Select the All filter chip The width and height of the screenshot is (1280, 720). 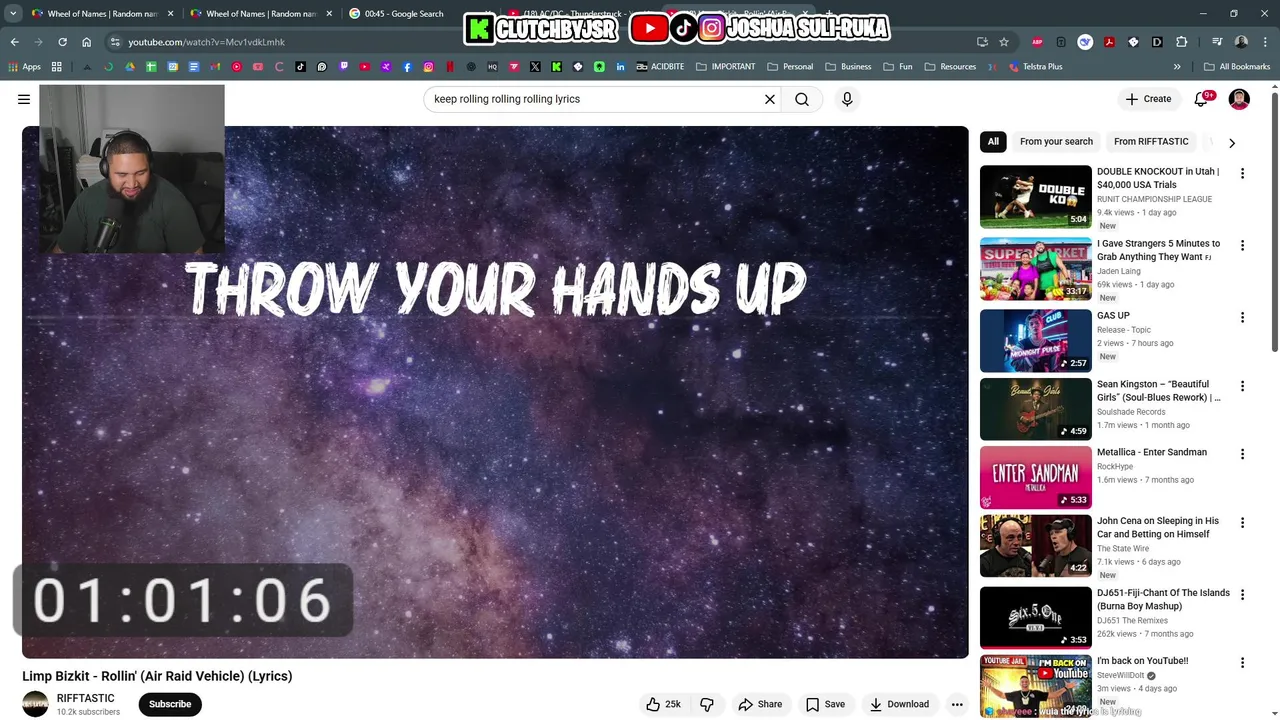(x=993, y=142)
